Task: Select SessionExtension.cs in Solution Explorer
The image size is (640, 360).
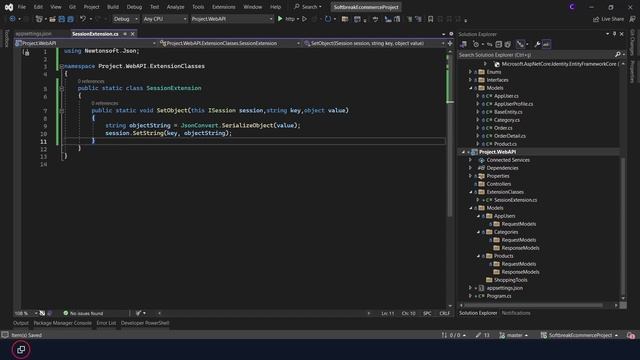Action: pos(516,200)
